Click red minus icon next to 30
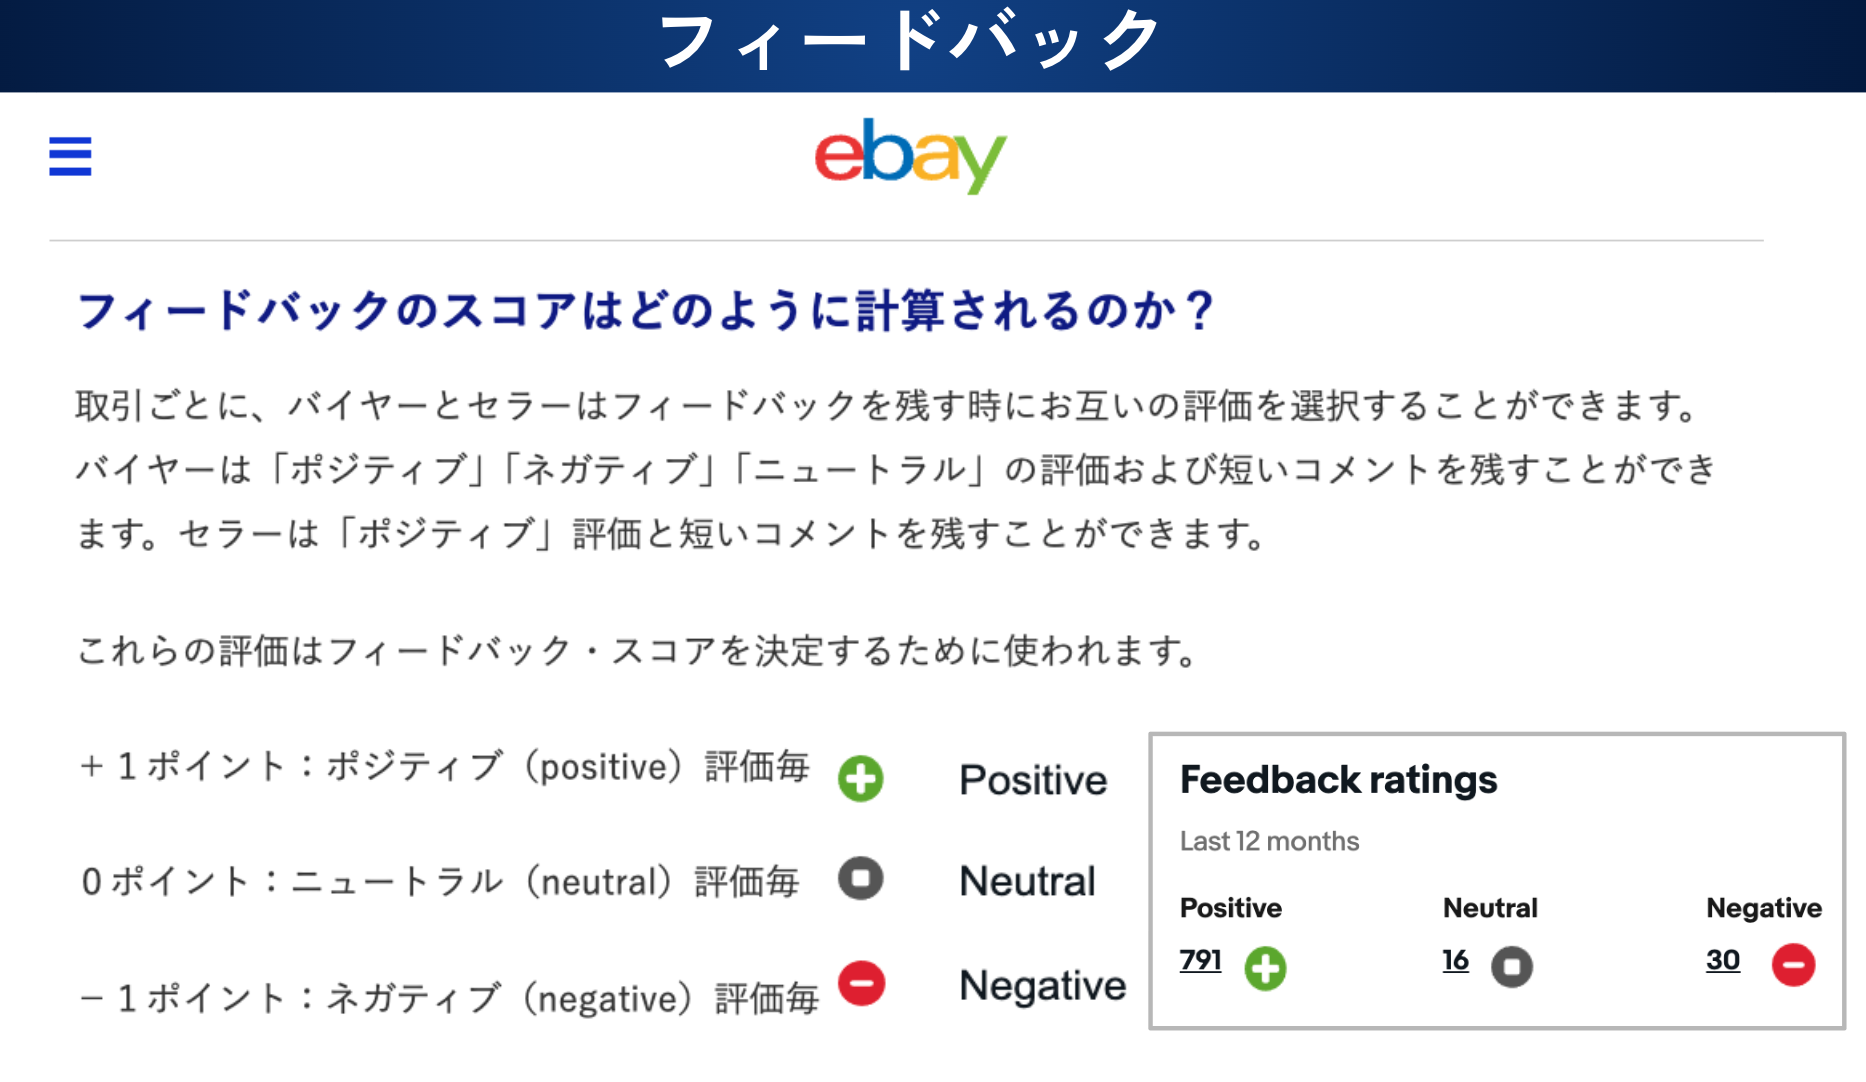Viewport: 1866px width, 1082px height. click(x=1793, y=965)
